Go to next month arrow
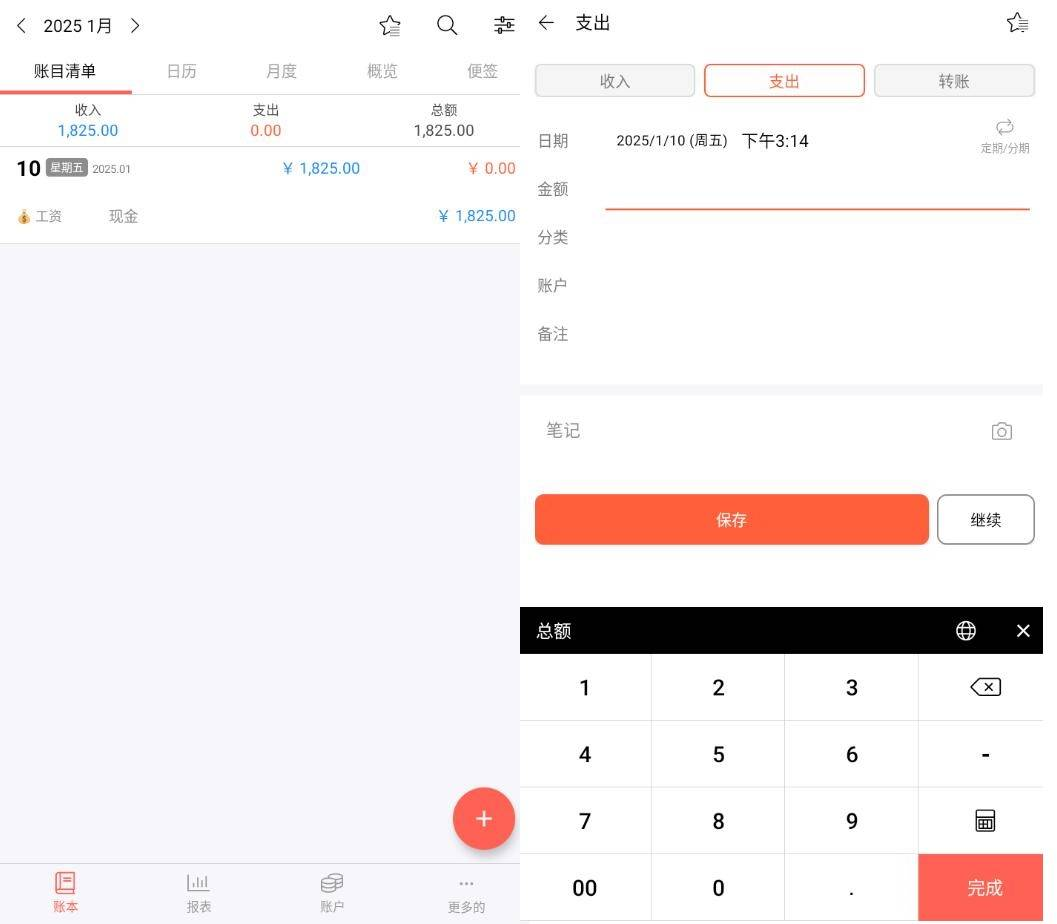 pos(135,26)
